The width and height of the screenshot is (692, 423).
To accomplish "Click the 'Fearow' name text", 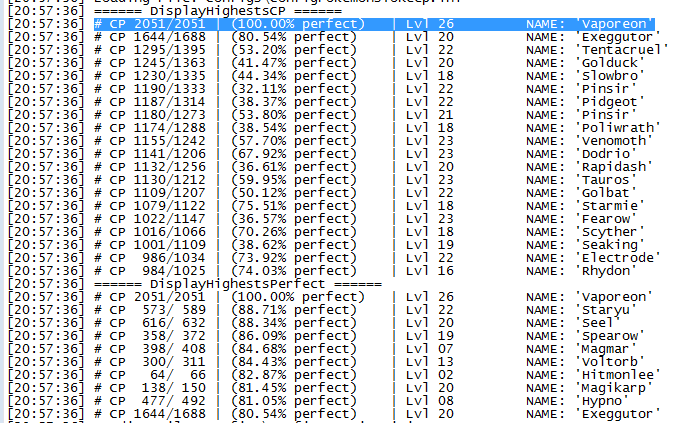I will click(x=606, y=219).
